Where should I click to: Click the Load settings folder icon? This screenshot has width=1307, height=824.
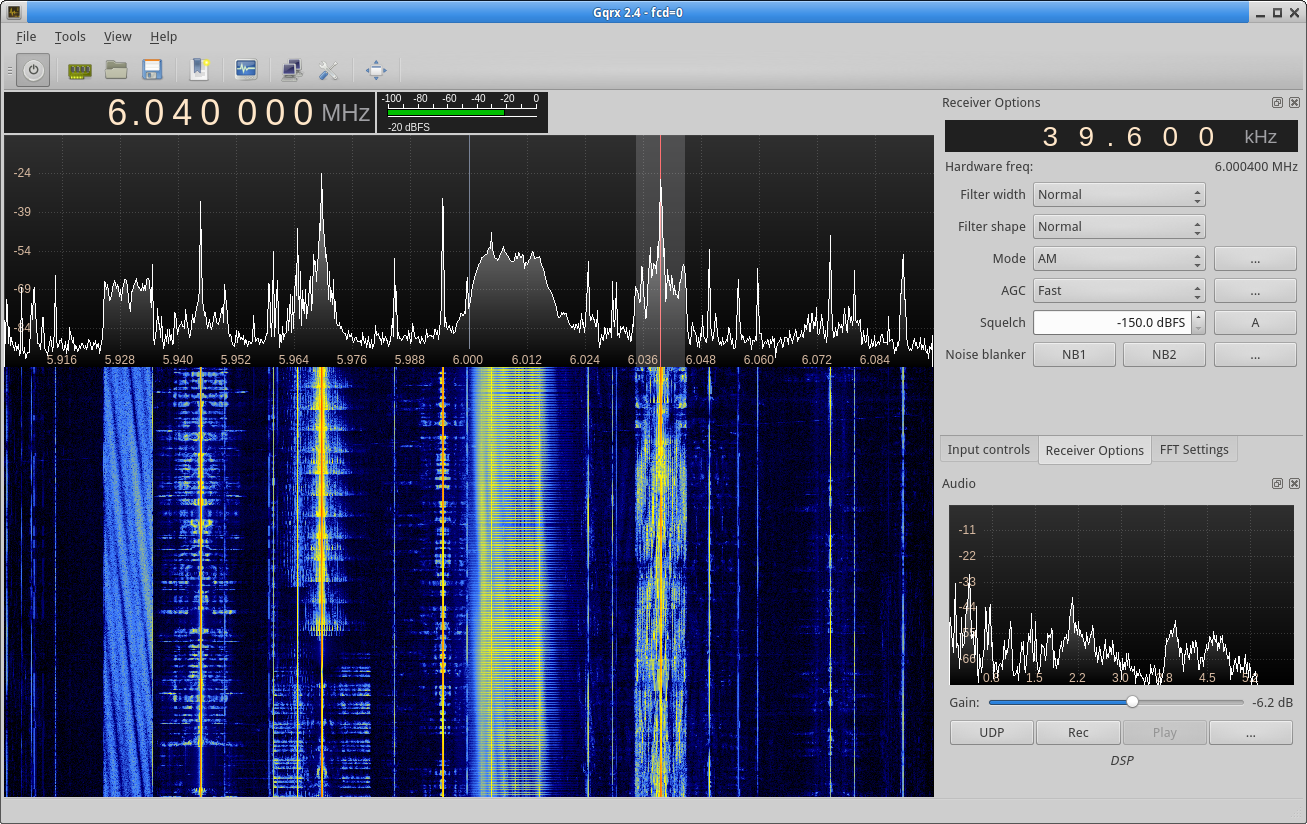(x=115, y=69)
